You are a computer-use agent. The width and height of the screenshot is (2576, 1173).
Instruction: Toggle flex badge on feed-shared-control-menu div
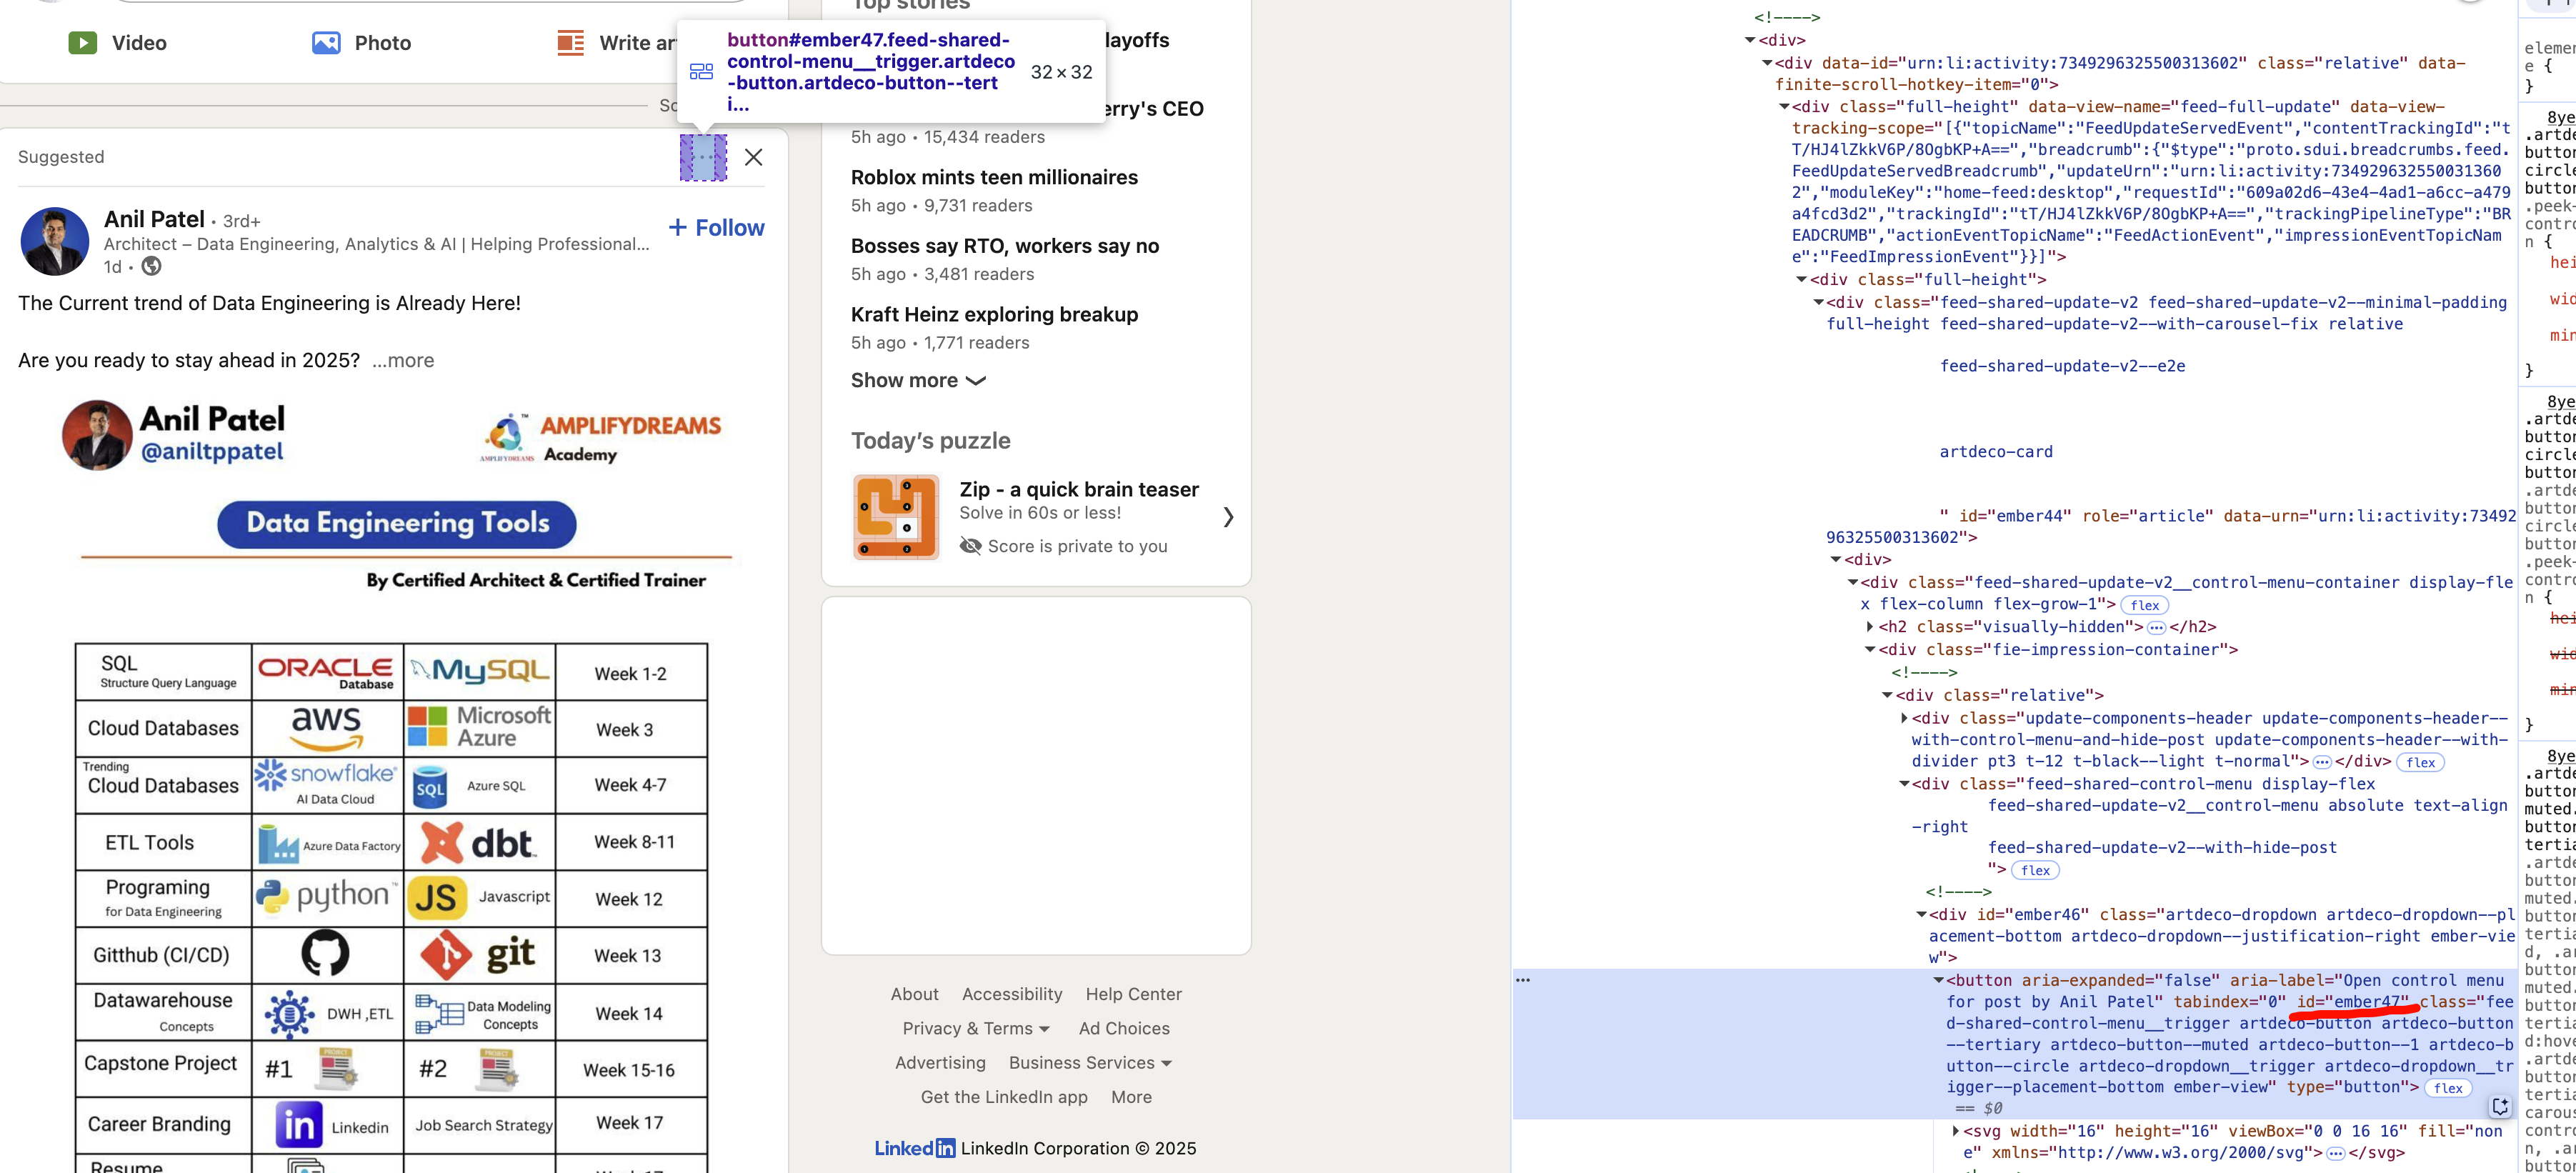pyautogui.click(x=2035, y=870)
